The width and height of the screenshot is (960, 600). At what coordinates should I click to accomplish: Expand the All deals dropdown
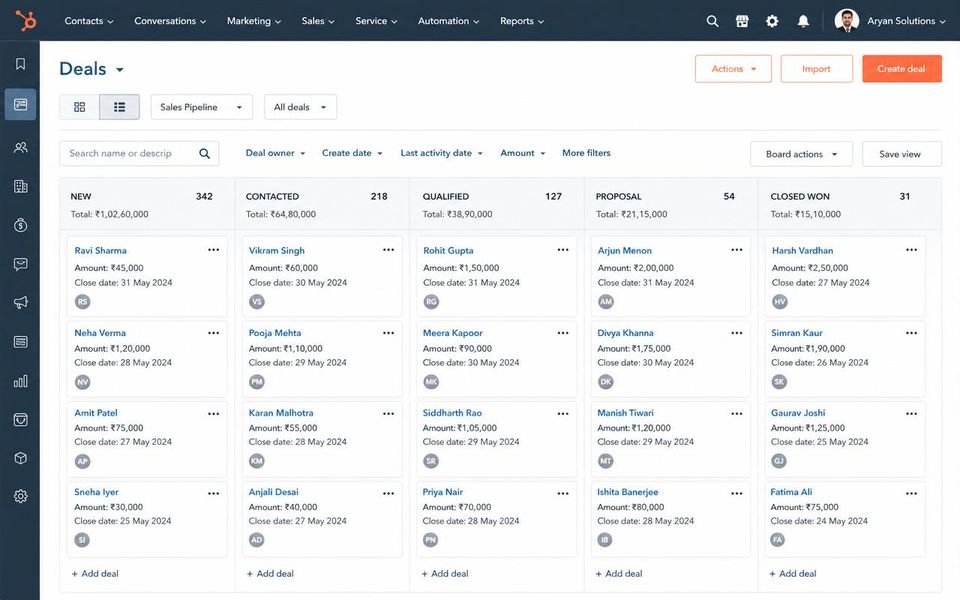click(x=300, y=107)
